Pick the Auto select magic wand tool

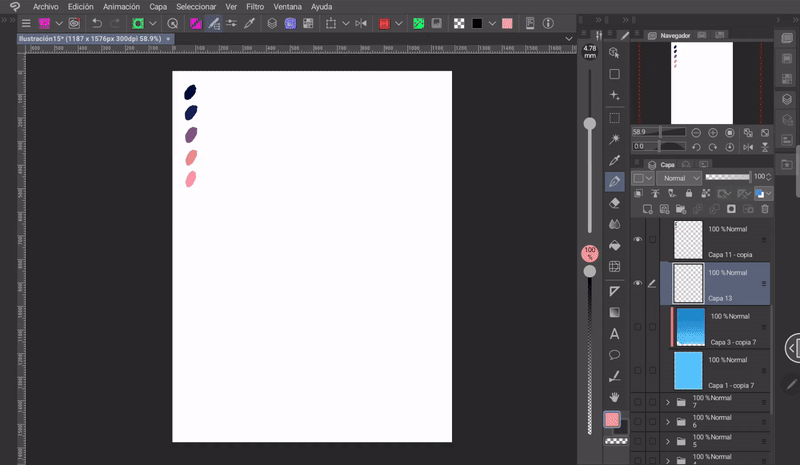(x=615, y=139)
